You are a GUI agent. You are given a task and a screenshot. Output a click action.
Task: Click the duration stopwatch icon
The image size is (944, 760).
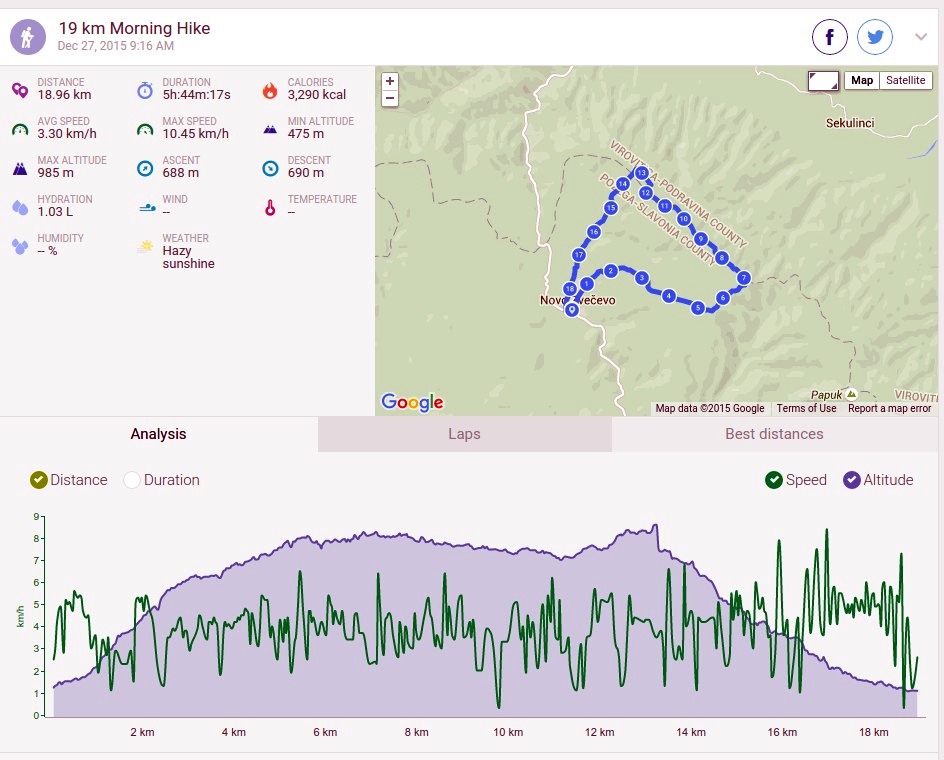pyautogui.click(x=145, y=90)
